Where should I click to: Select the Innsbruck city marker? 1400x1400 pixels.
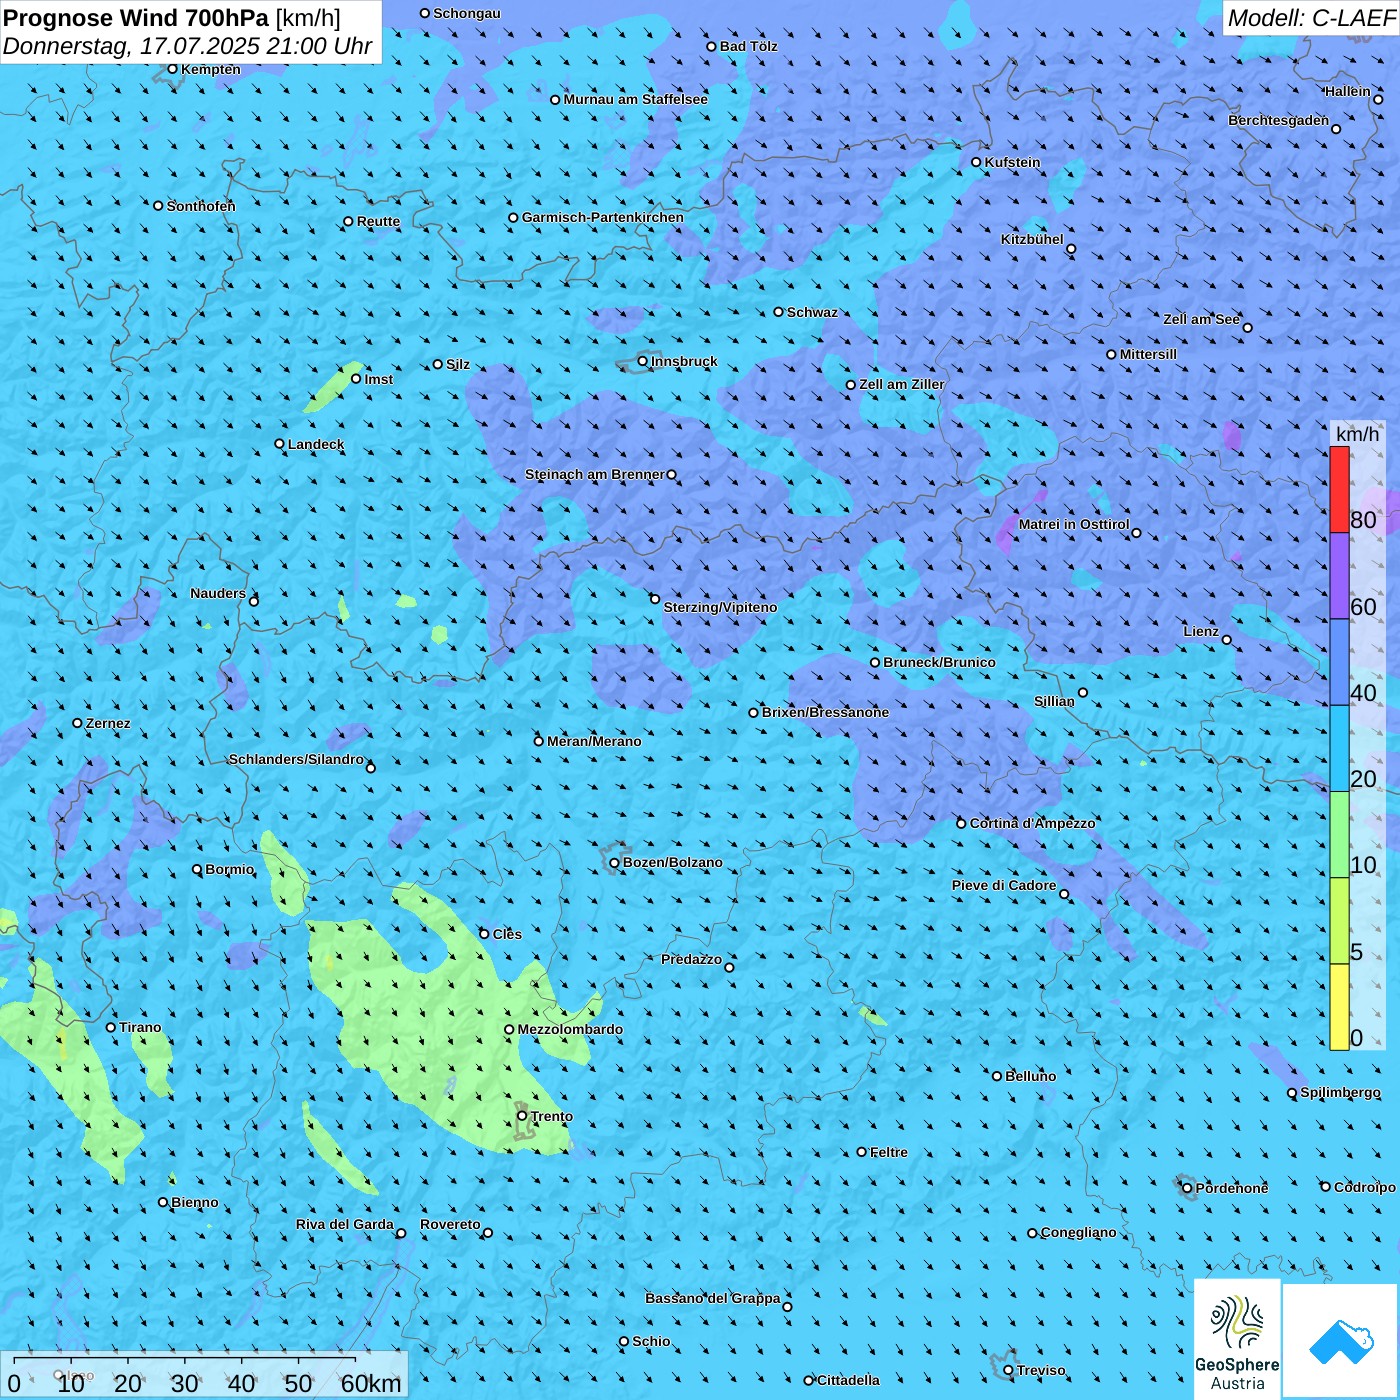click(x=643, y=361)
